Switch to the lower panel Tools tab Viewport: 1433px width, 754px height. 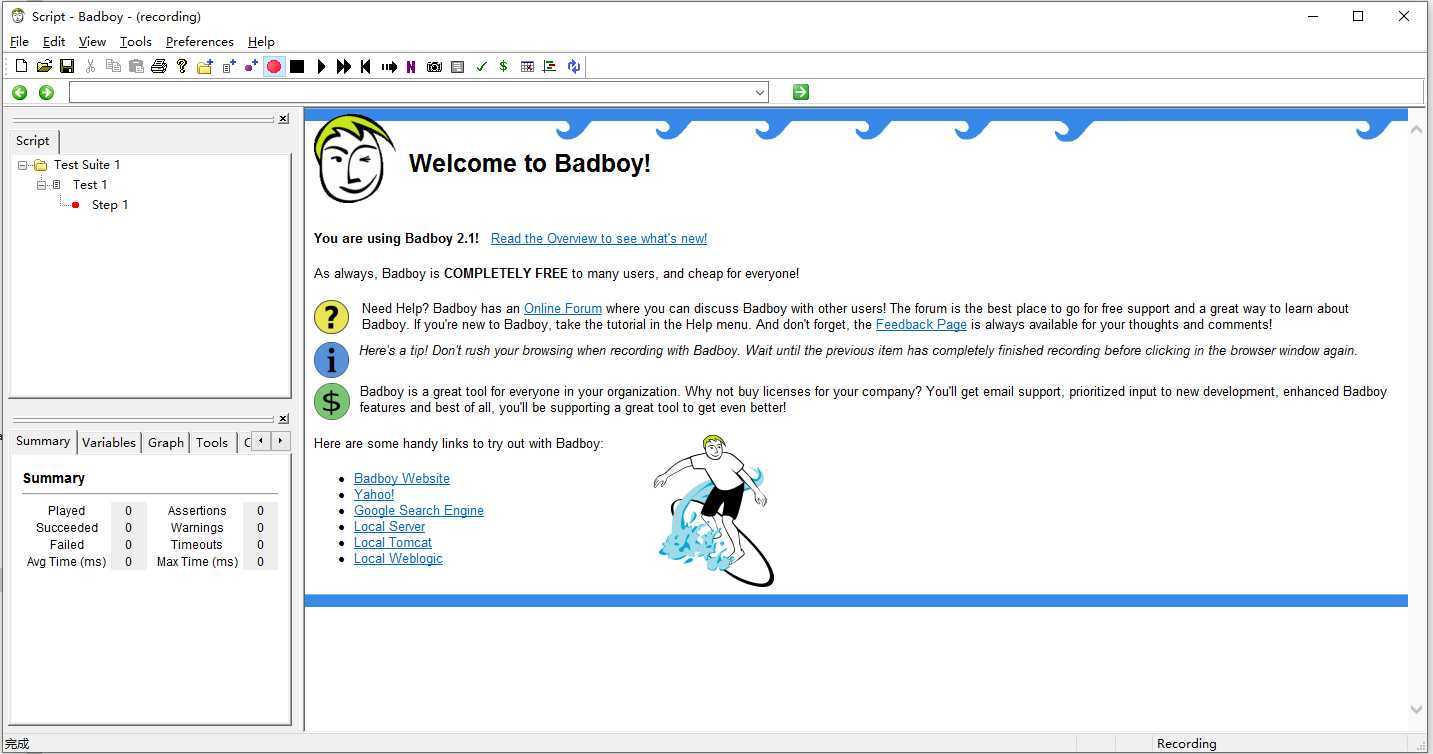pos(212,442)
